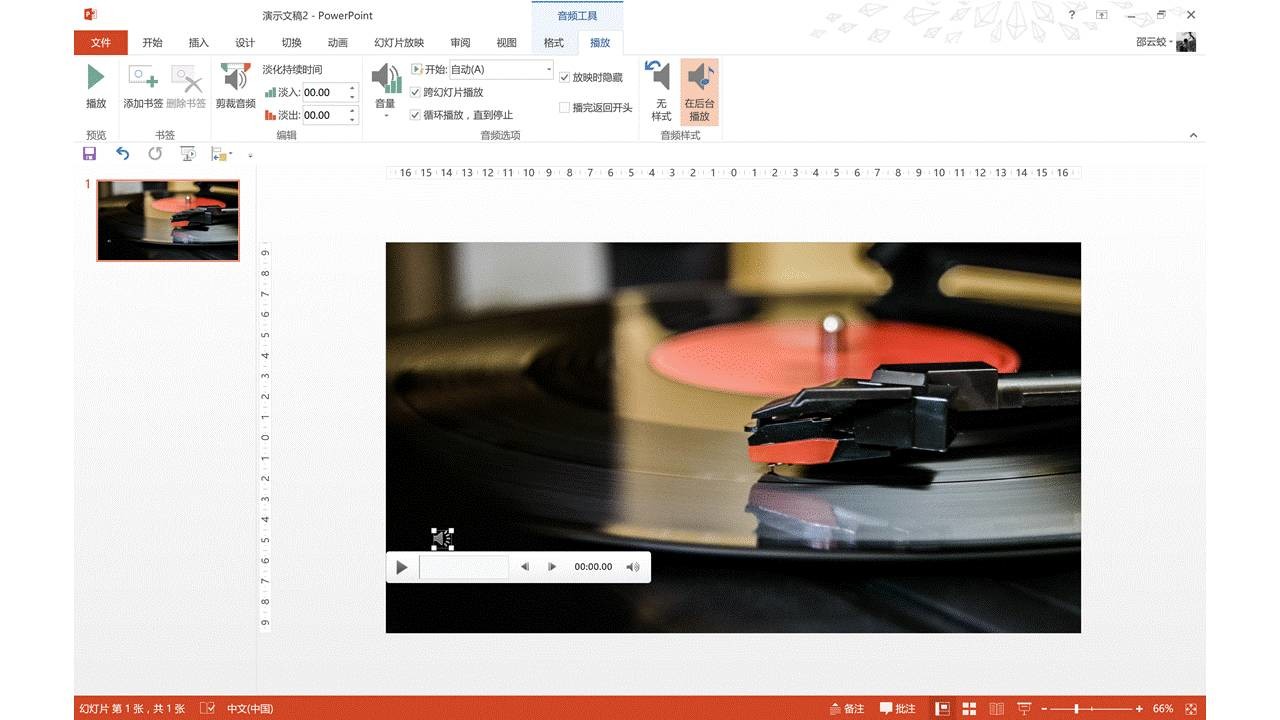Click the Add Bookmark (添加书签) icon

click(x=143, y=79)
